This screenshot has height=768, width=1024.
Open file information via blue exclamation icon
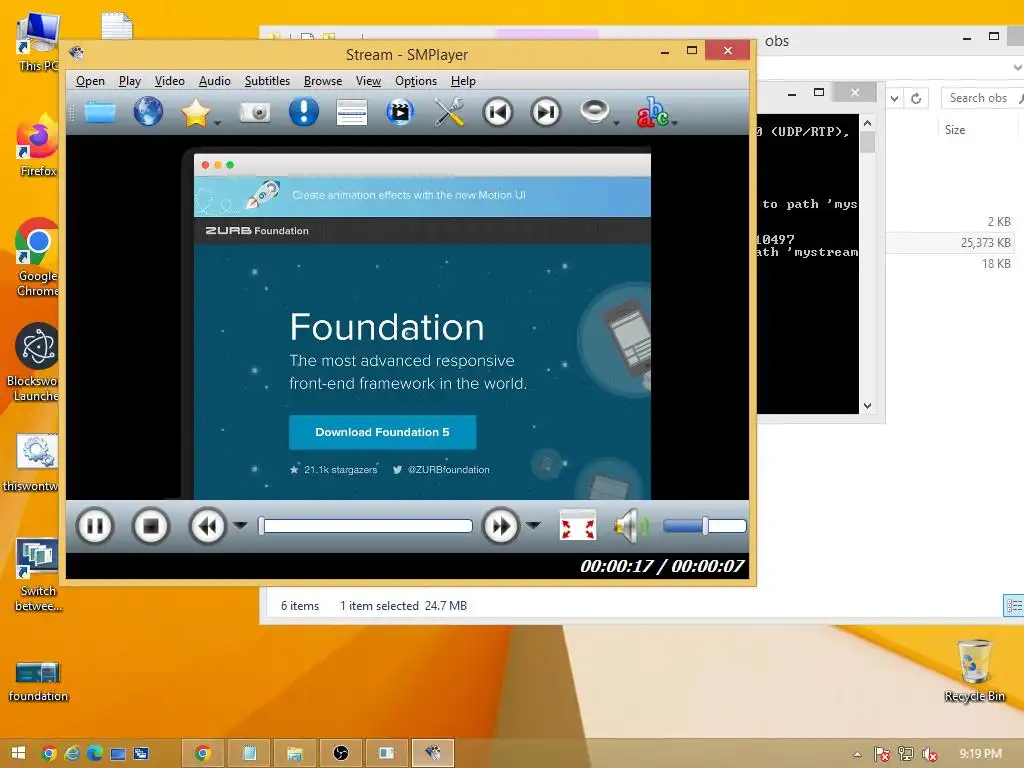click(304, 112)
